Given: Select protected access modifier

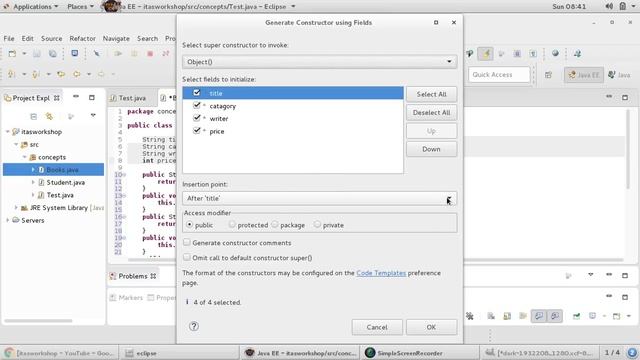Looking at the screenshot, I should pyautogui.click(x=232, y=224).
